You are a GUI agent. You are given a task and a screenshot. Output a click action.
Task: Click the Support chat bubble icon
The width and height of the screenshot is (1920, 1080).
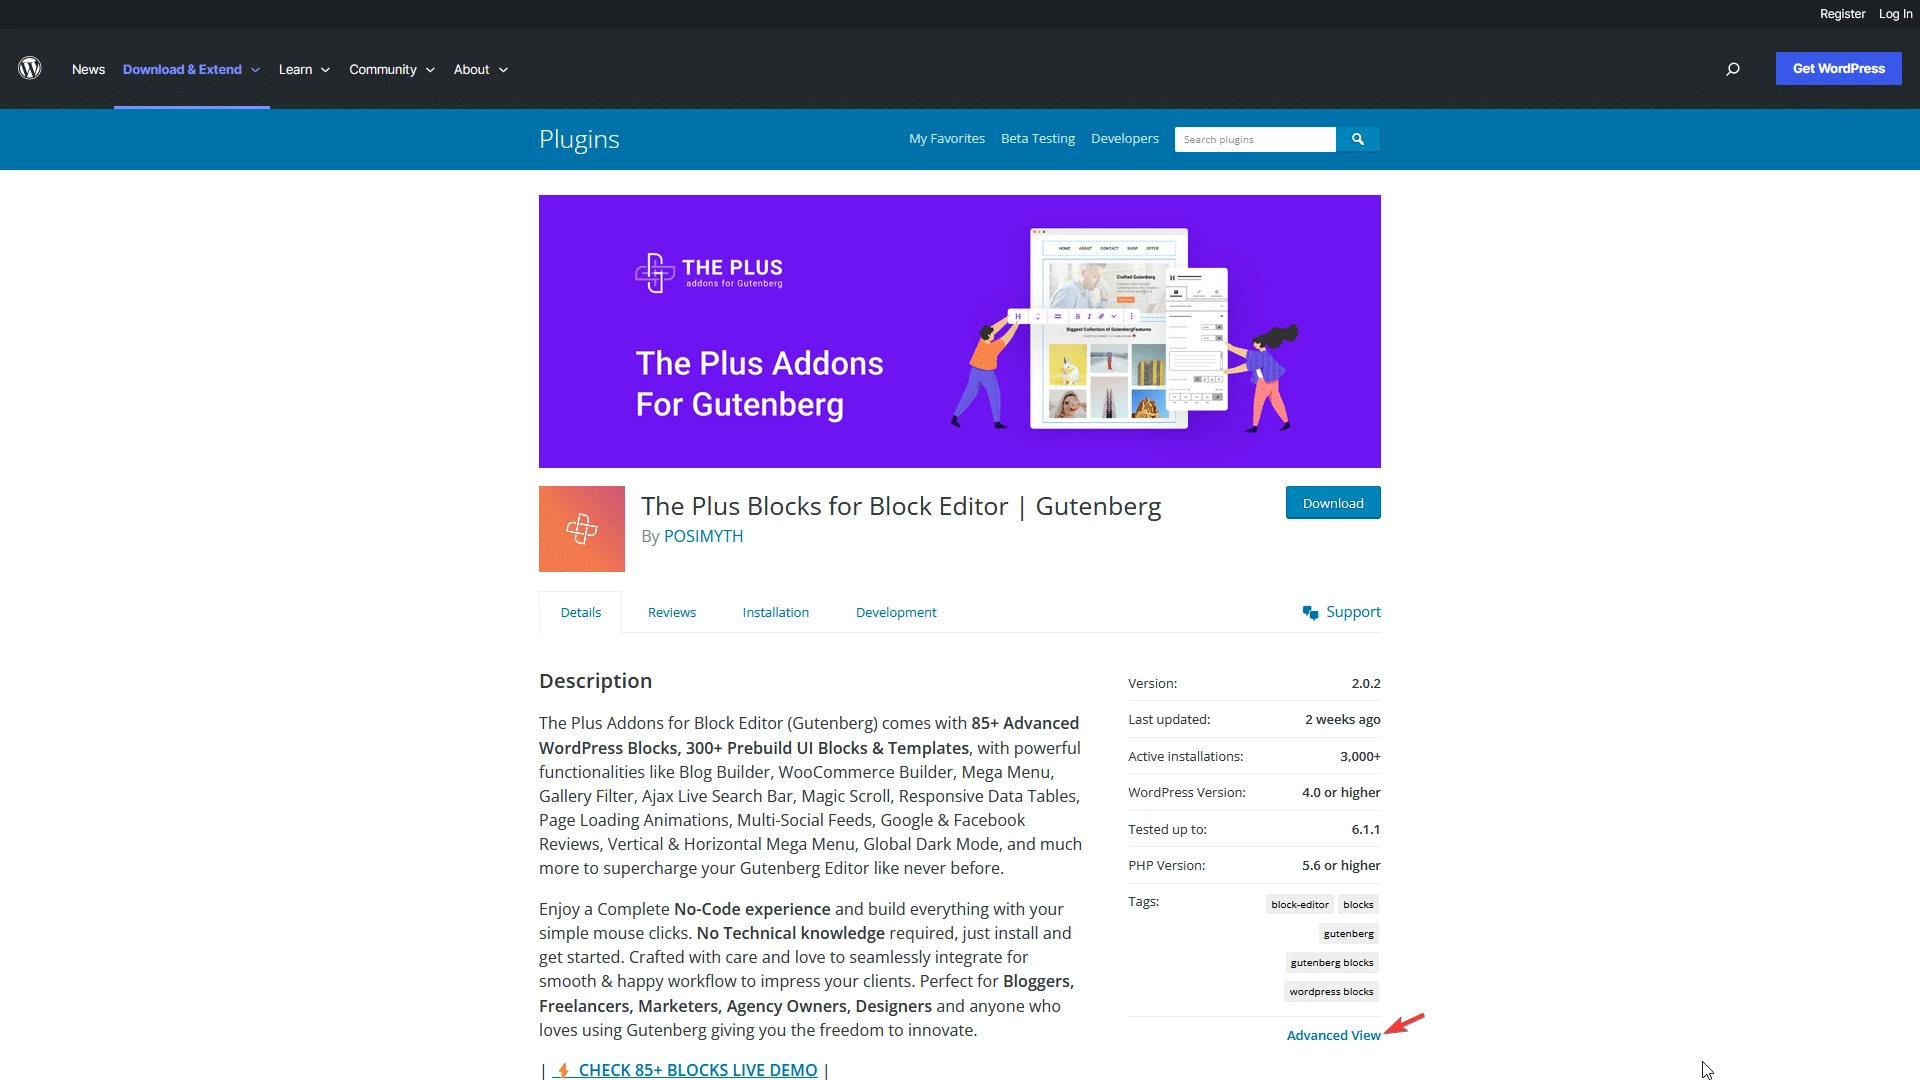point(1311,612)
